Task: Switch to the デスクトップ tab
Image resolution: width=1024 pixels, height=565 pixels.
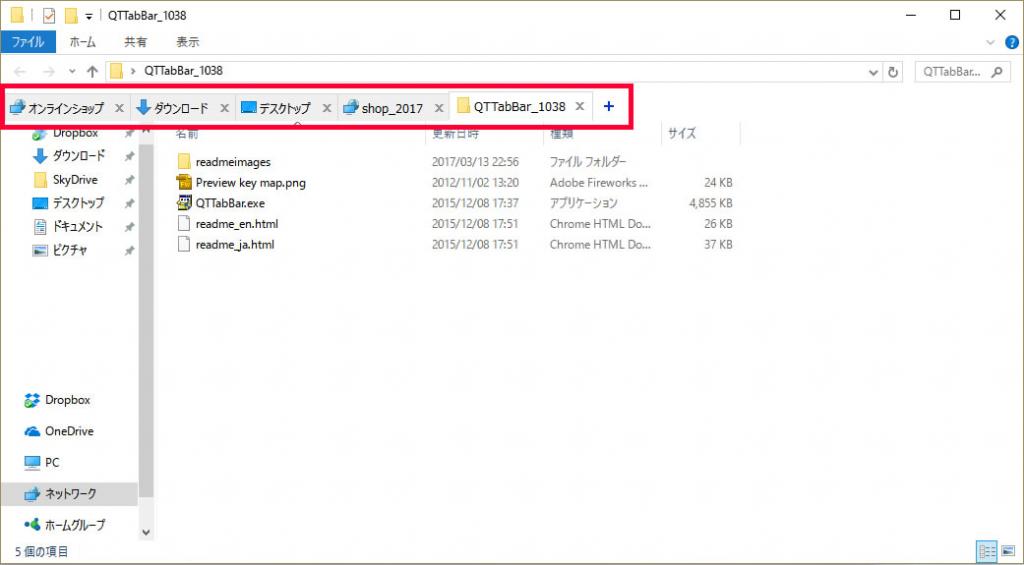Action: [x=285, y=108]
